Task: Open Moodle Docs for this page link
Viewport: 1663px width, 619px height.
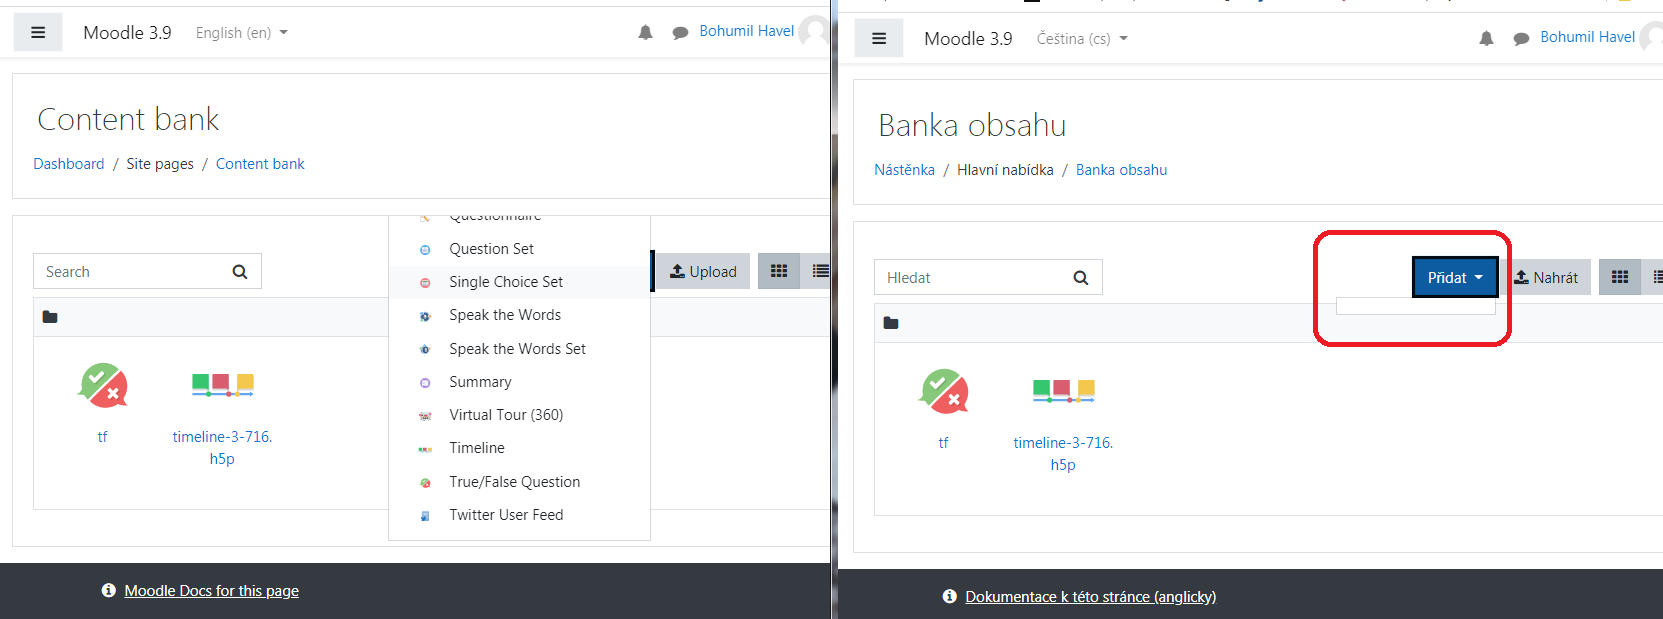Action: (211, 591)
